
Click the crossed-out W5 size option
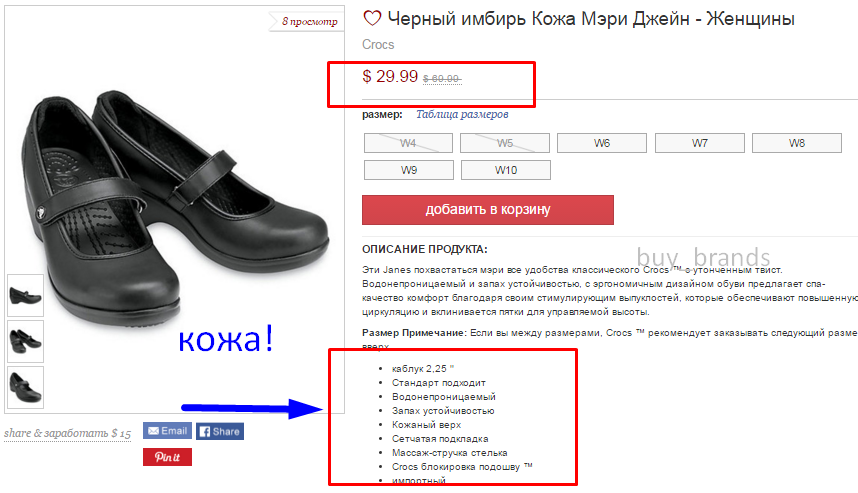tap(505, 143)
